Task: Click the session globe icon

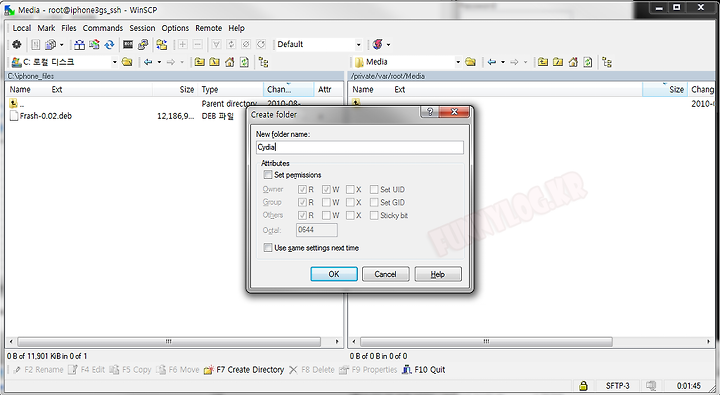Action: [378, 45]
